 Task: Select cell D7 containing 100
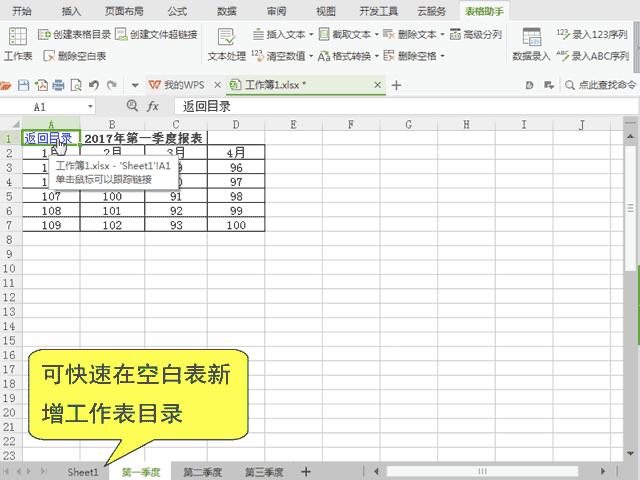pos(236,225)
